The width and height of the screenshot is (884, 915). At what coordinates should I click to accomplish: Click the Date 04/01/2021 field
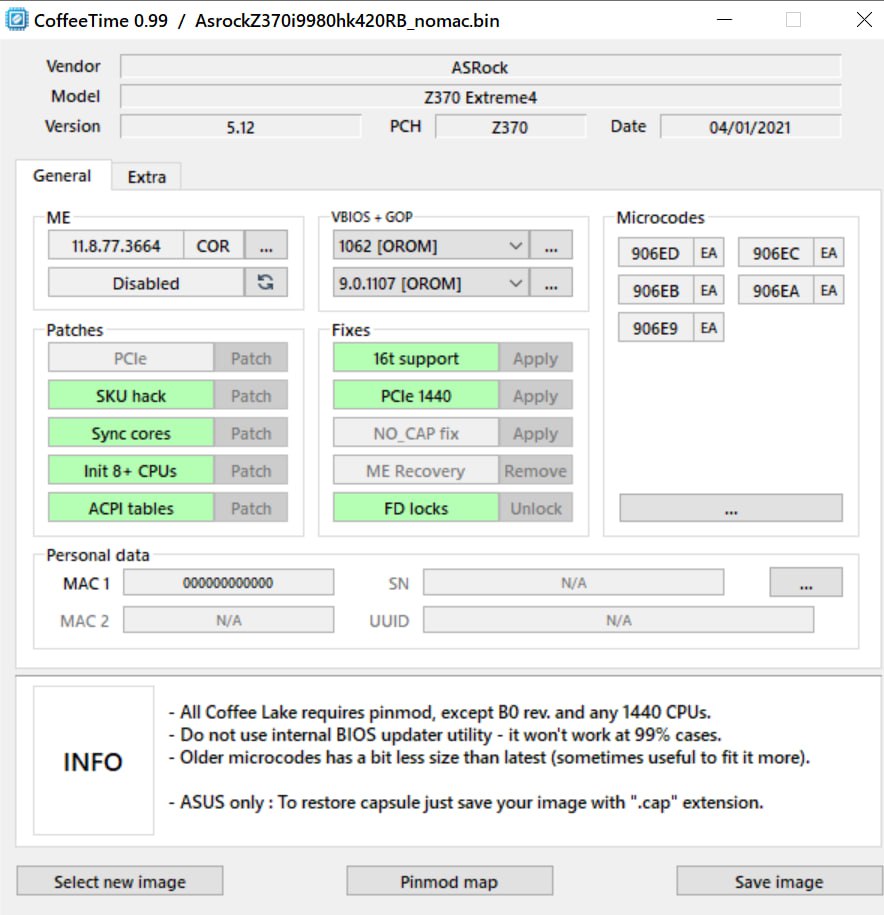[750, 127]
